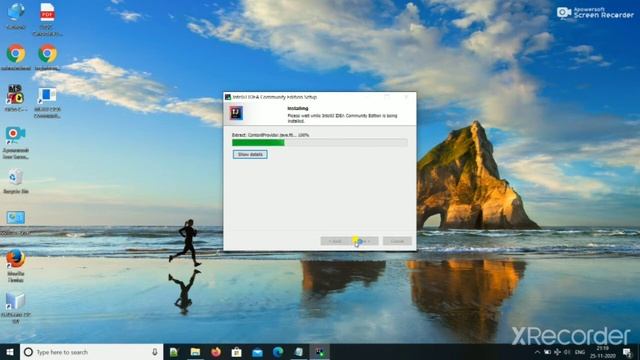Viewport: 640px width, 360px height.
Task: Click the taskbar search box
Action: click(x=91, y=352)
